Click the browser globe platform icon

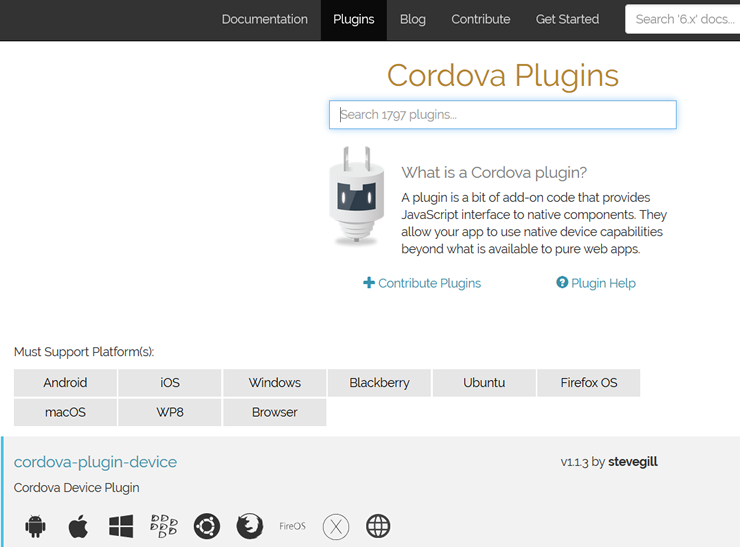coord(378,526)
